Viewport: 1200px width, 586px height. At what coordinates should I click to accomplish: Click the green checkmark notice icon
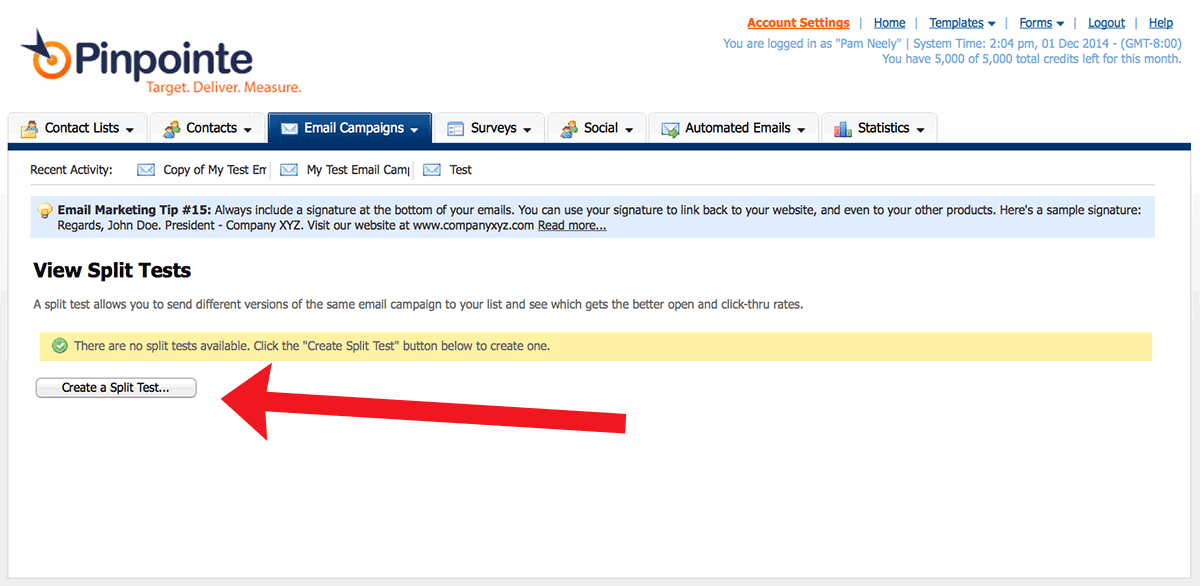[59, 346]
